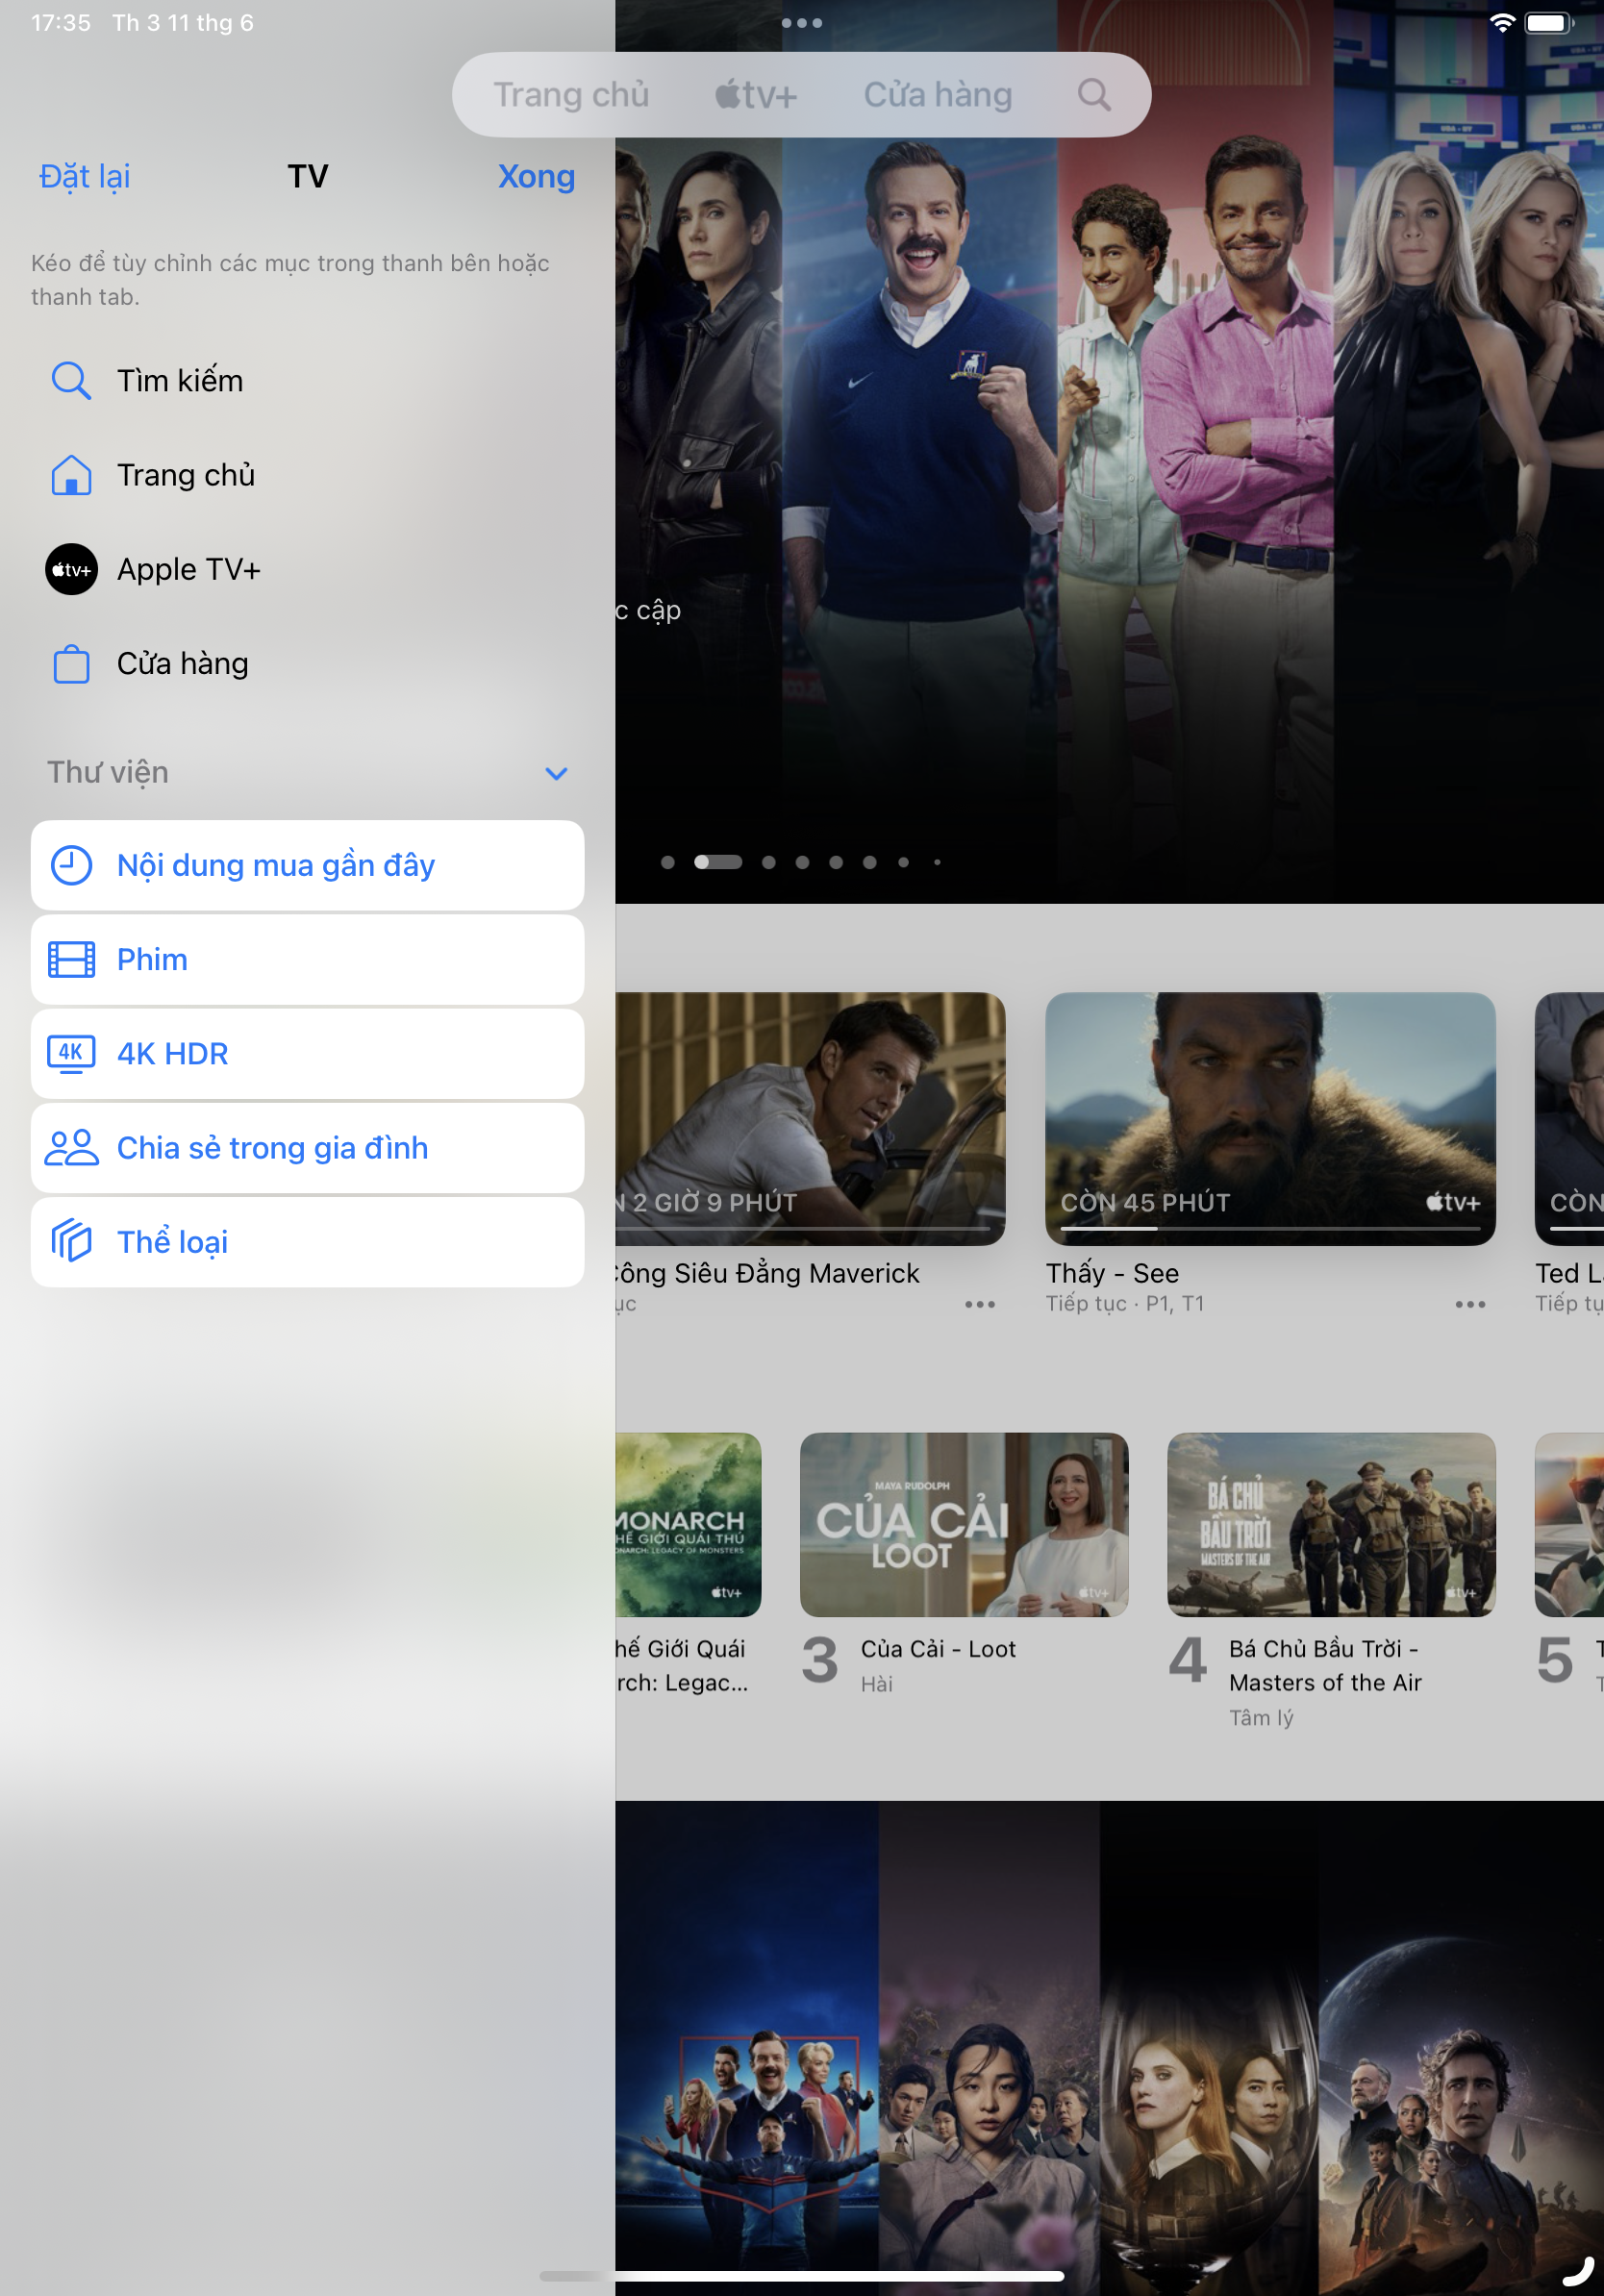Collapse the Thư viện section chevron
The width and height of the screenshot is (1604, 2296).
click(x=557, y=774)
